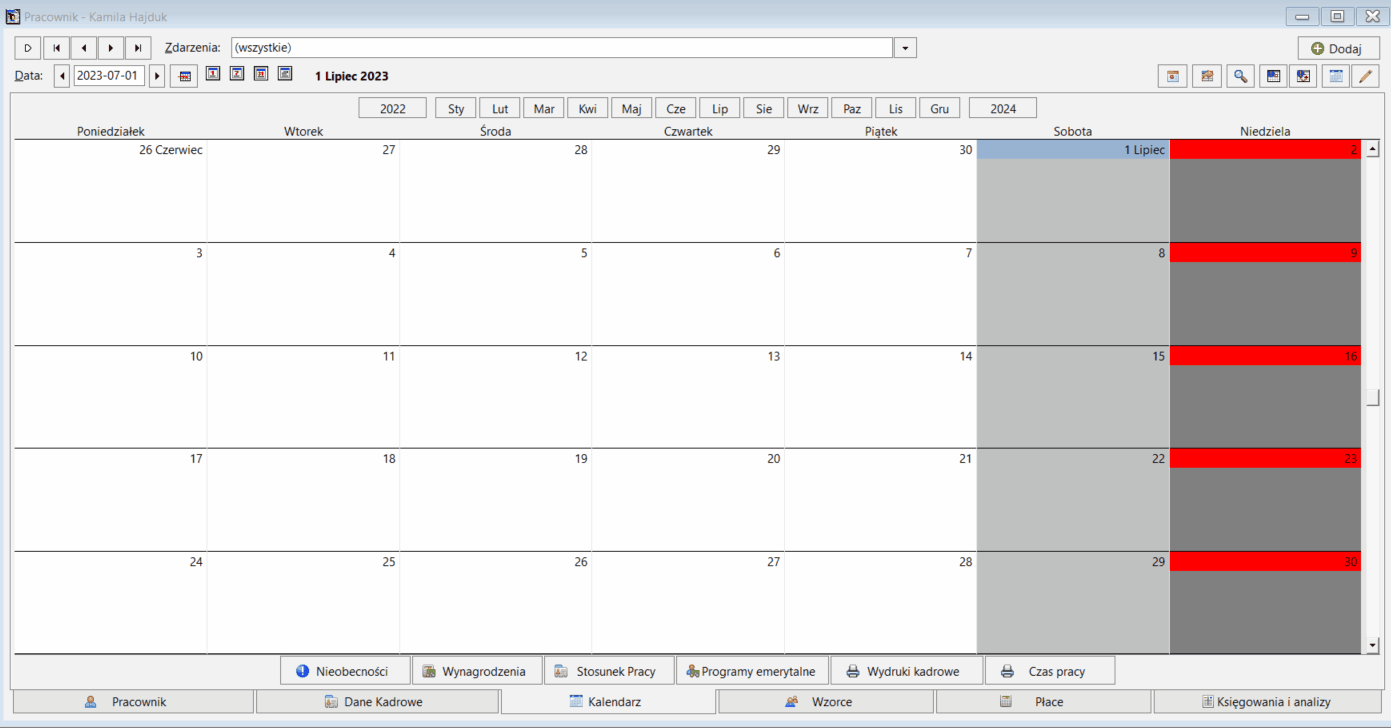Switch to the Pracownik tab

click(x=132, y=702)
